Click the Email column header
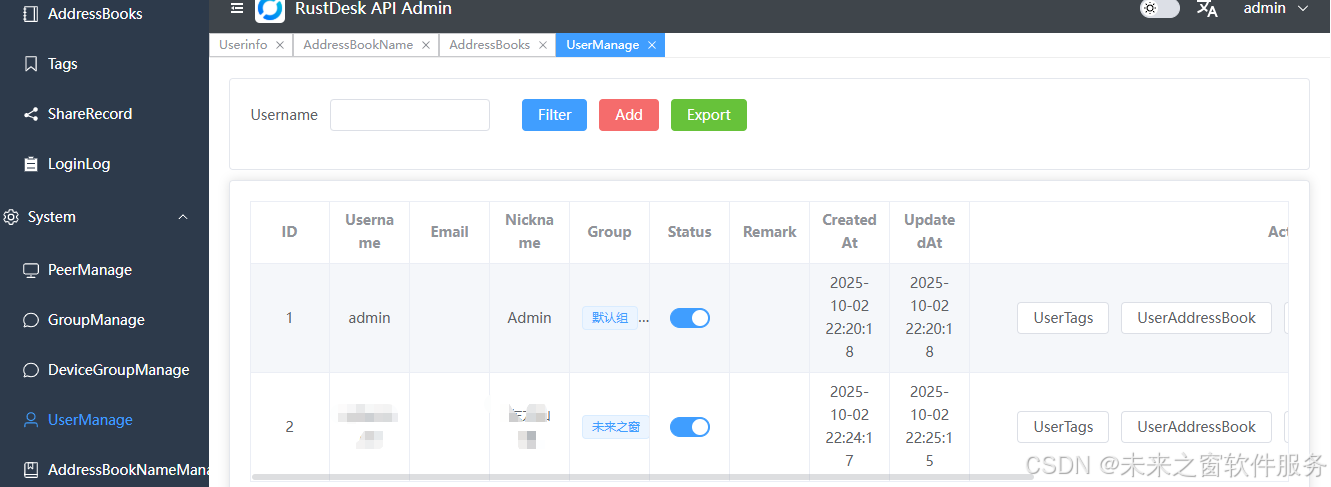The width and height of the screenshot is (1331, 487). tap(450, 231)
